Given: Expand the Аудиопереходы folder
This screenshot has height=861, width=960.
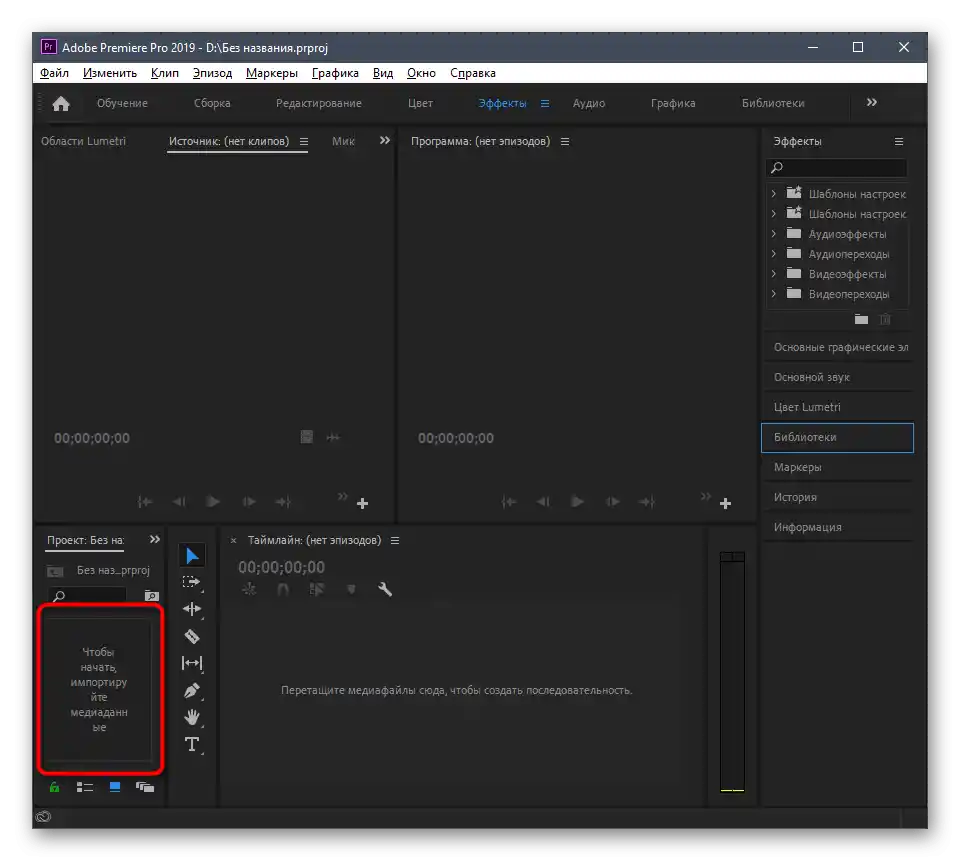Looking at the screenshot, I should [773, 254].
